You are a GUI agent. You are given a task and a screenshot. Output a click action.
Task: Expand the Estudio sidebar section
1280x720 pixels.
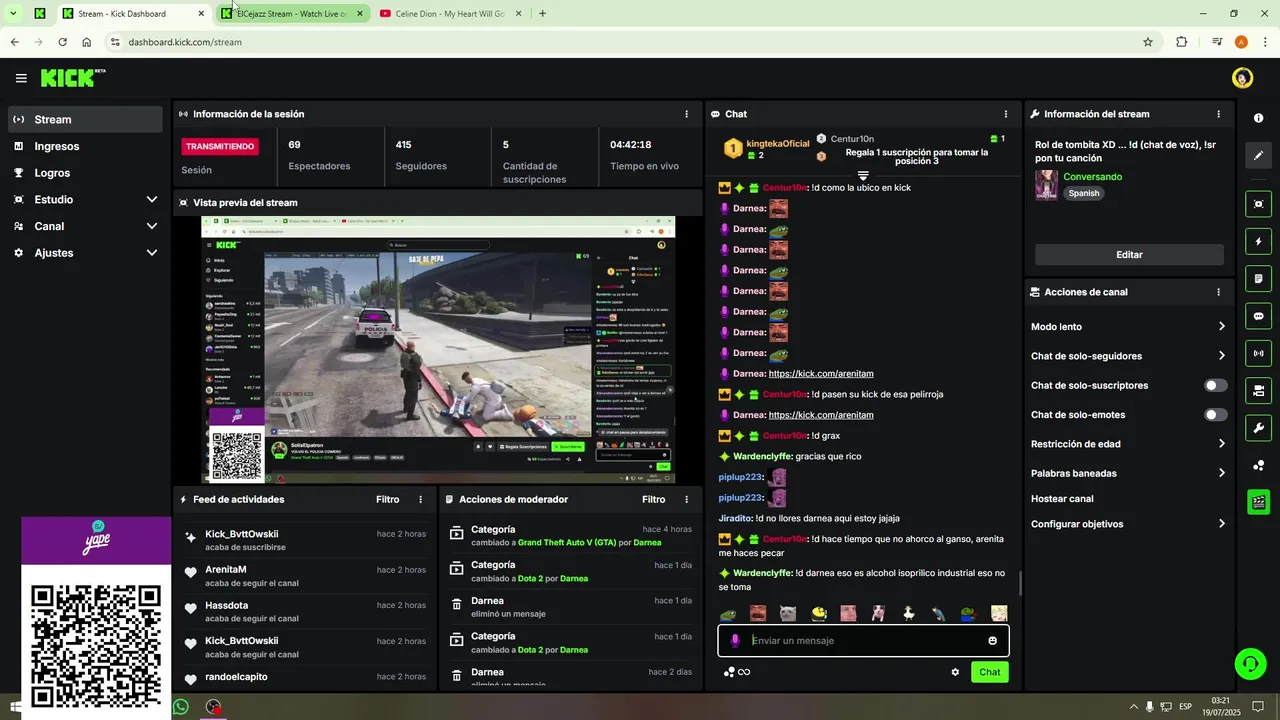[85, 199]
